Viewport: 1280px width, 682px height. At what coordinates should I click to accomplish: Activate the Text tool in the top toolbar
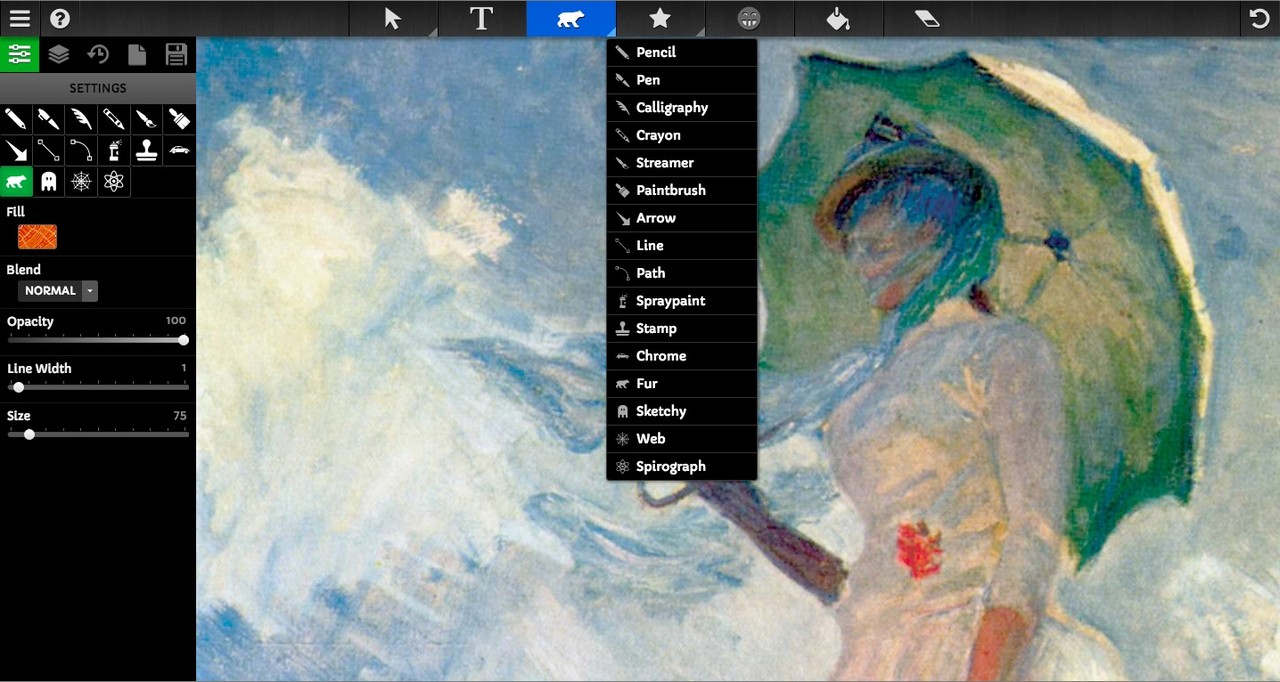pyautogui.click(x=481, y=17)
